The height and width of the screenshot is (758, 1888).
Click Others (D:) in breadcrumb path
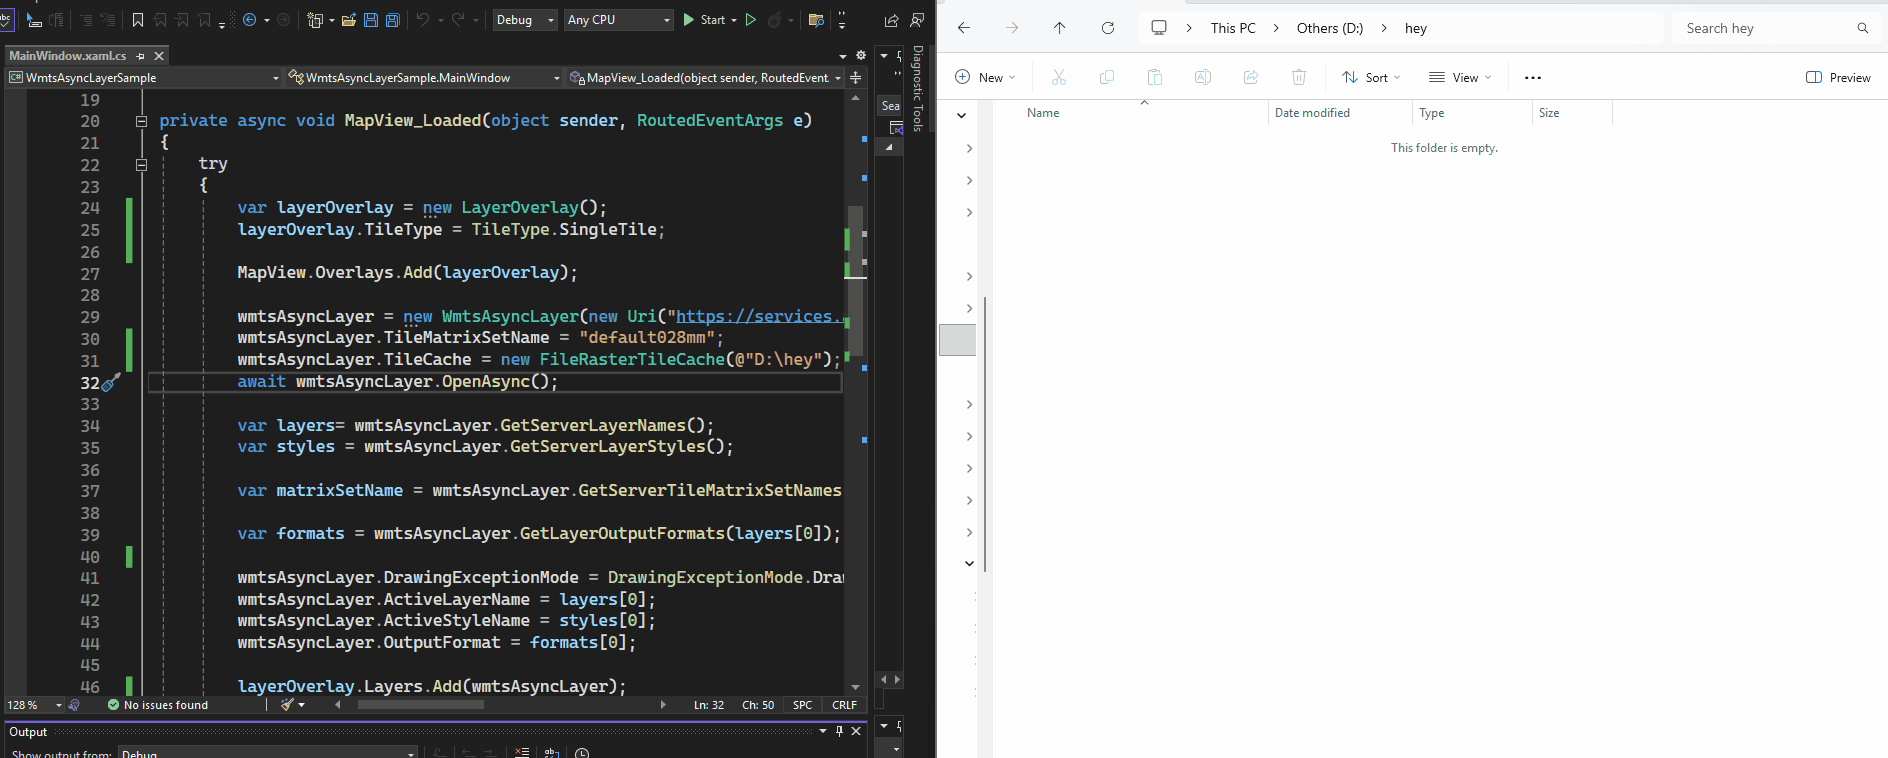tap(1329, 28)
